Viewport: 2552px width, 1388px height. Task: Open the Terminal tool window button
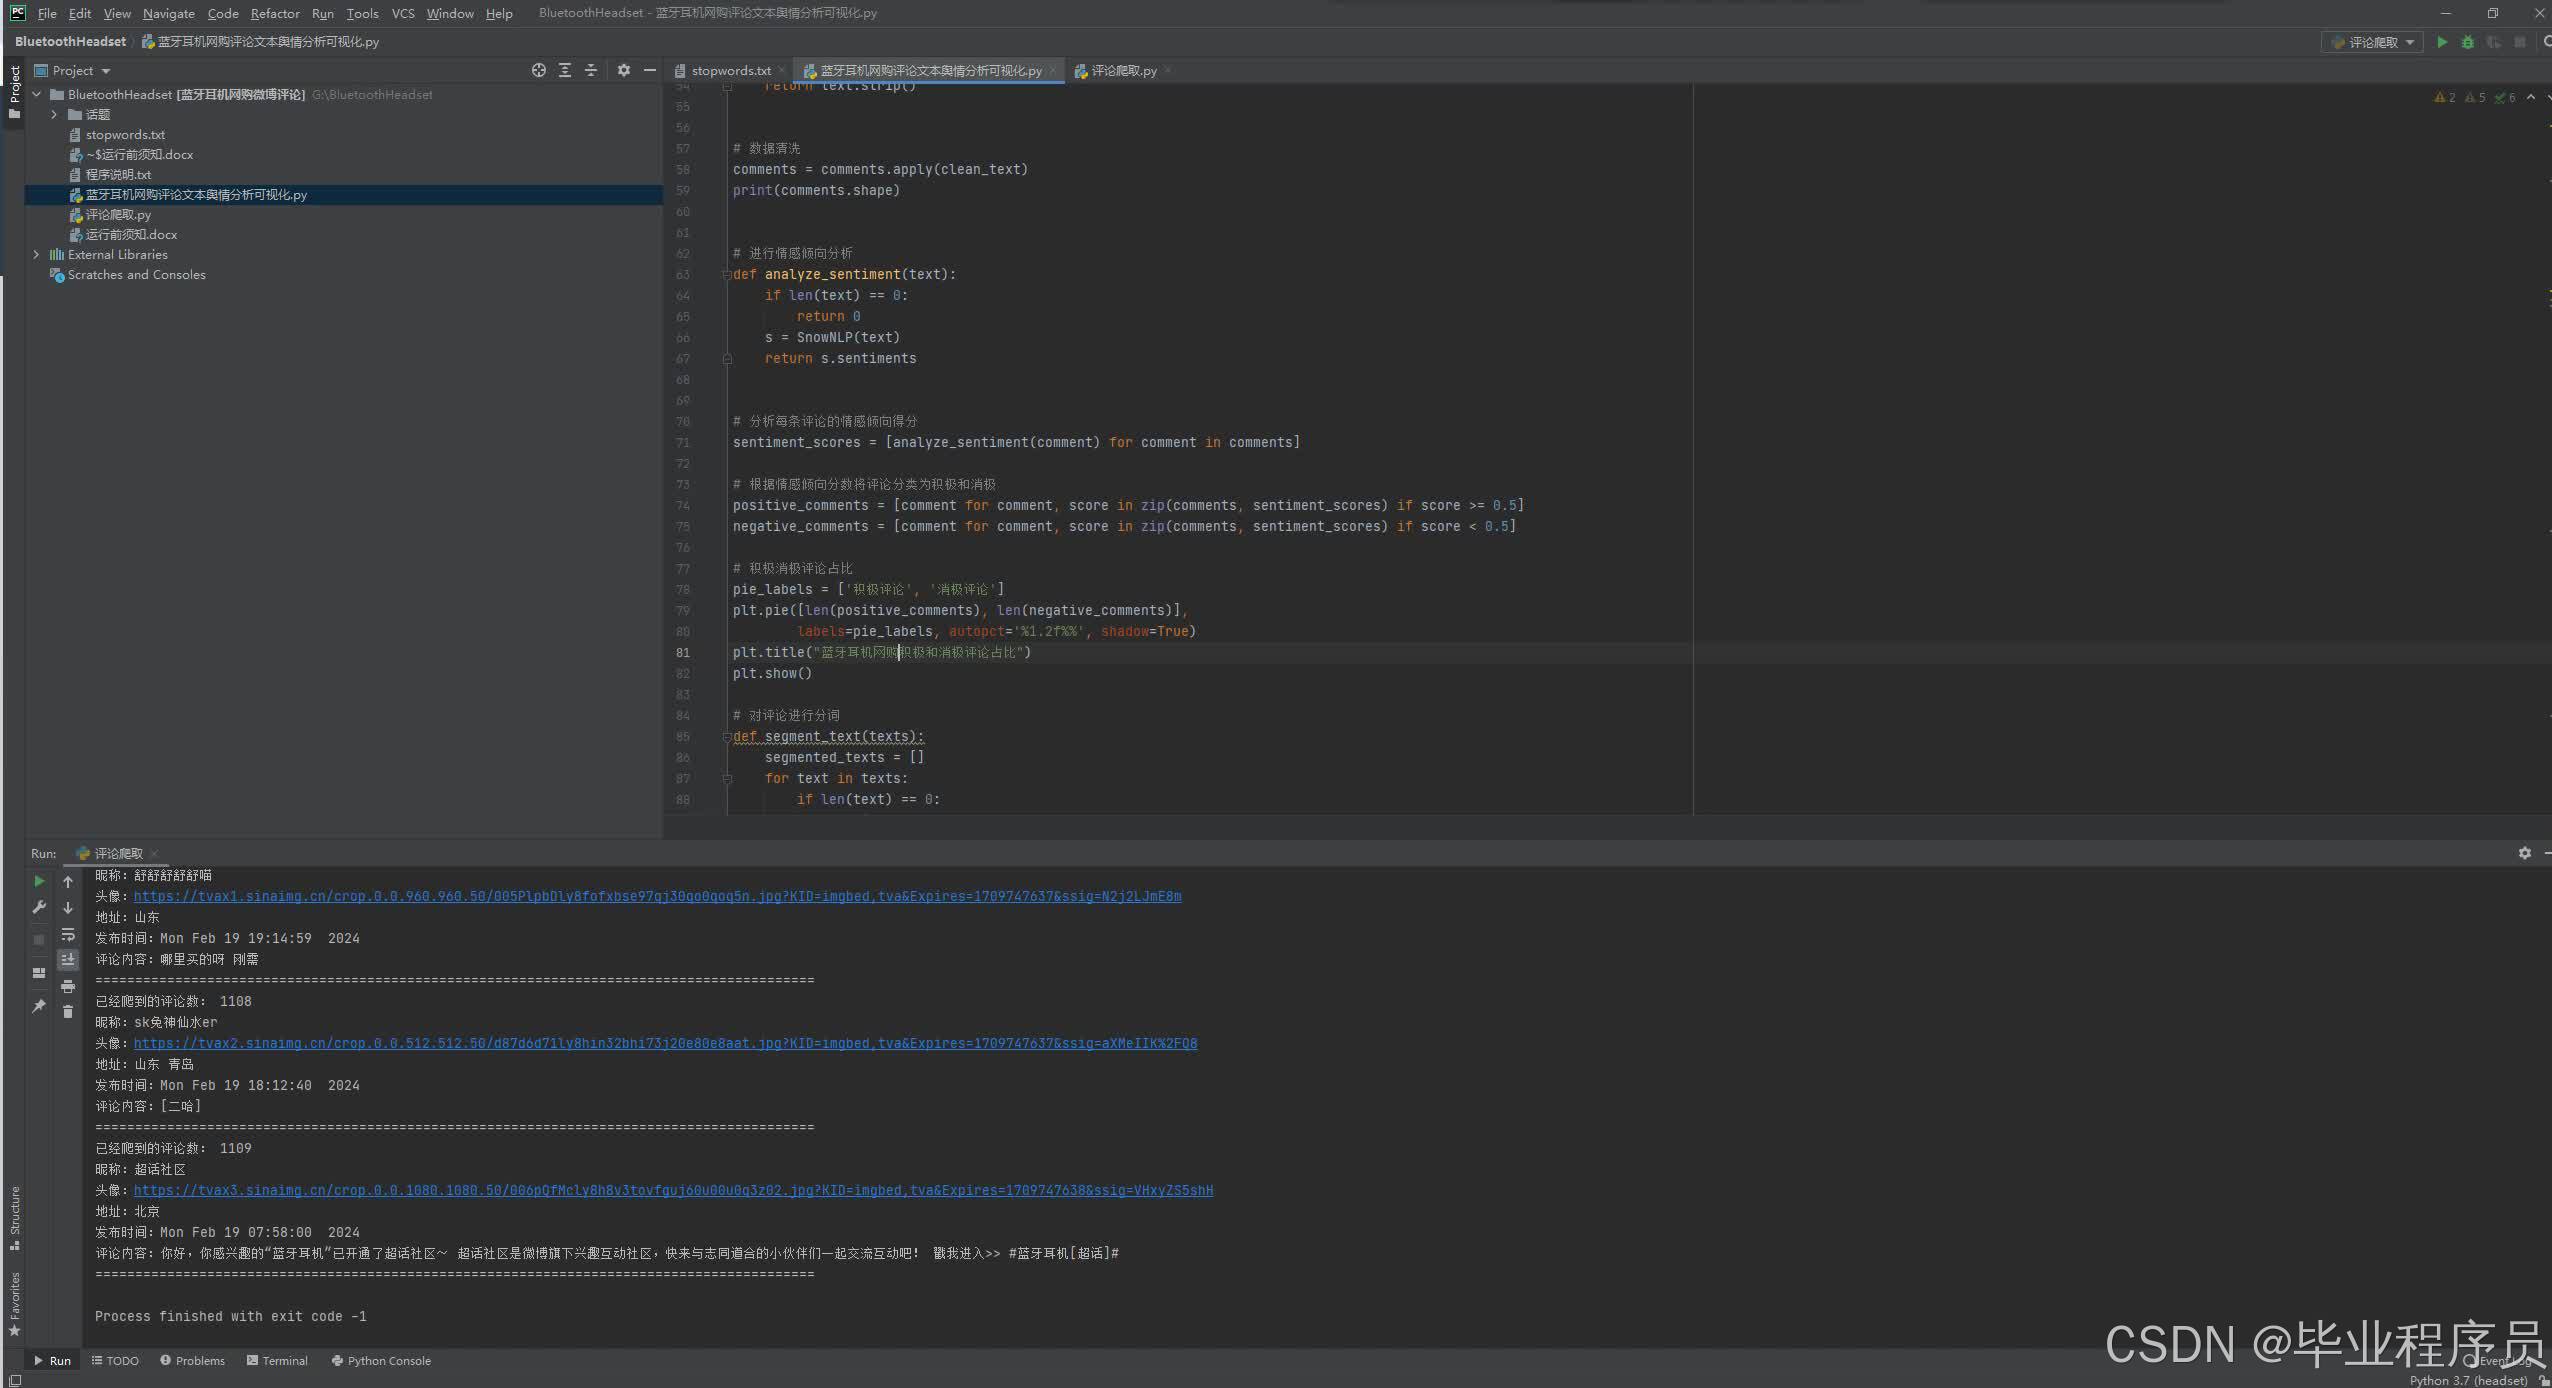click(277, 1361)
